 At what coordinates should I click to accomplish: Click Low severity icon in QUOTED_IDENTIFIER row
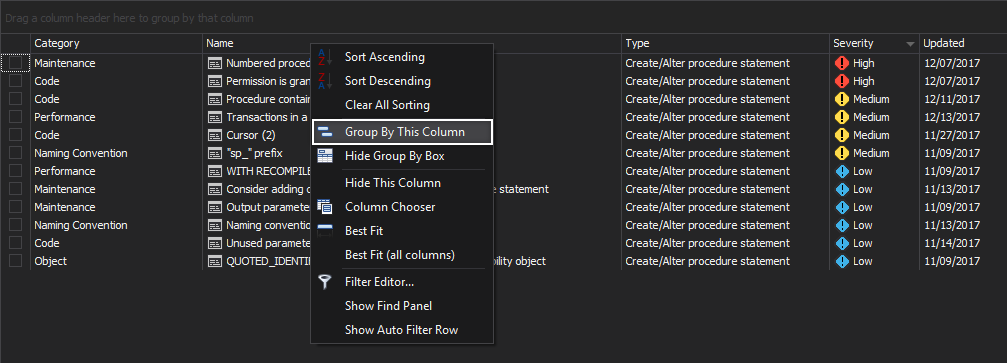click(x=841, y=261)
